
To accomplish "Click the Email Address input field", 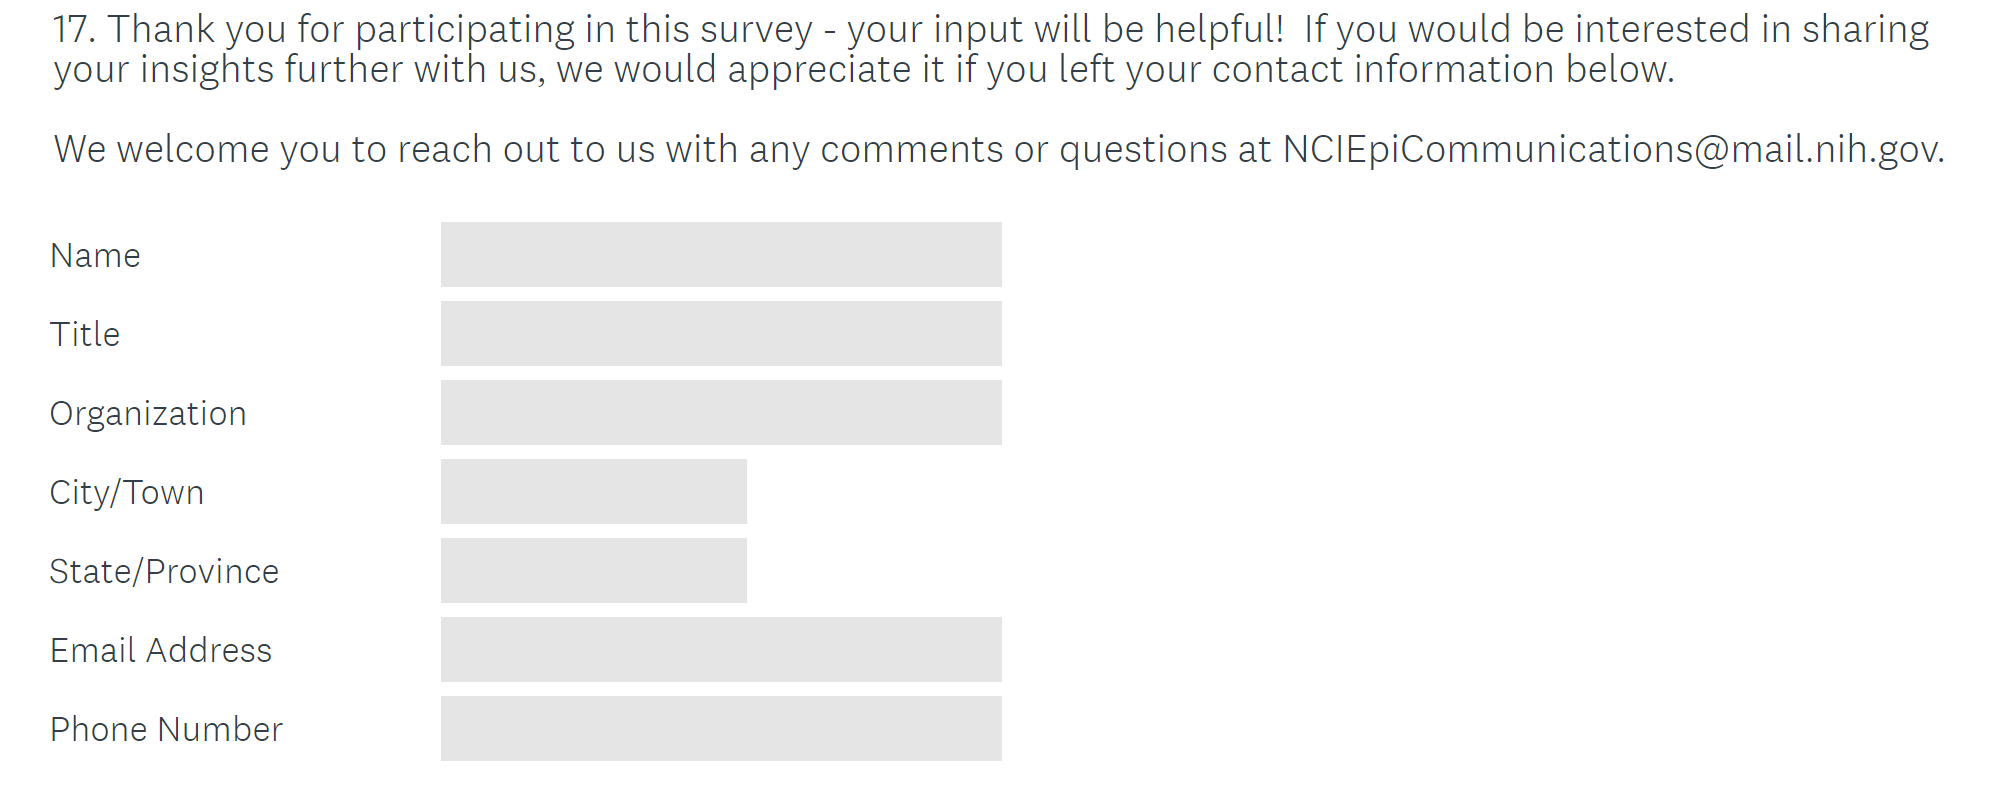I will pos(720,650).
